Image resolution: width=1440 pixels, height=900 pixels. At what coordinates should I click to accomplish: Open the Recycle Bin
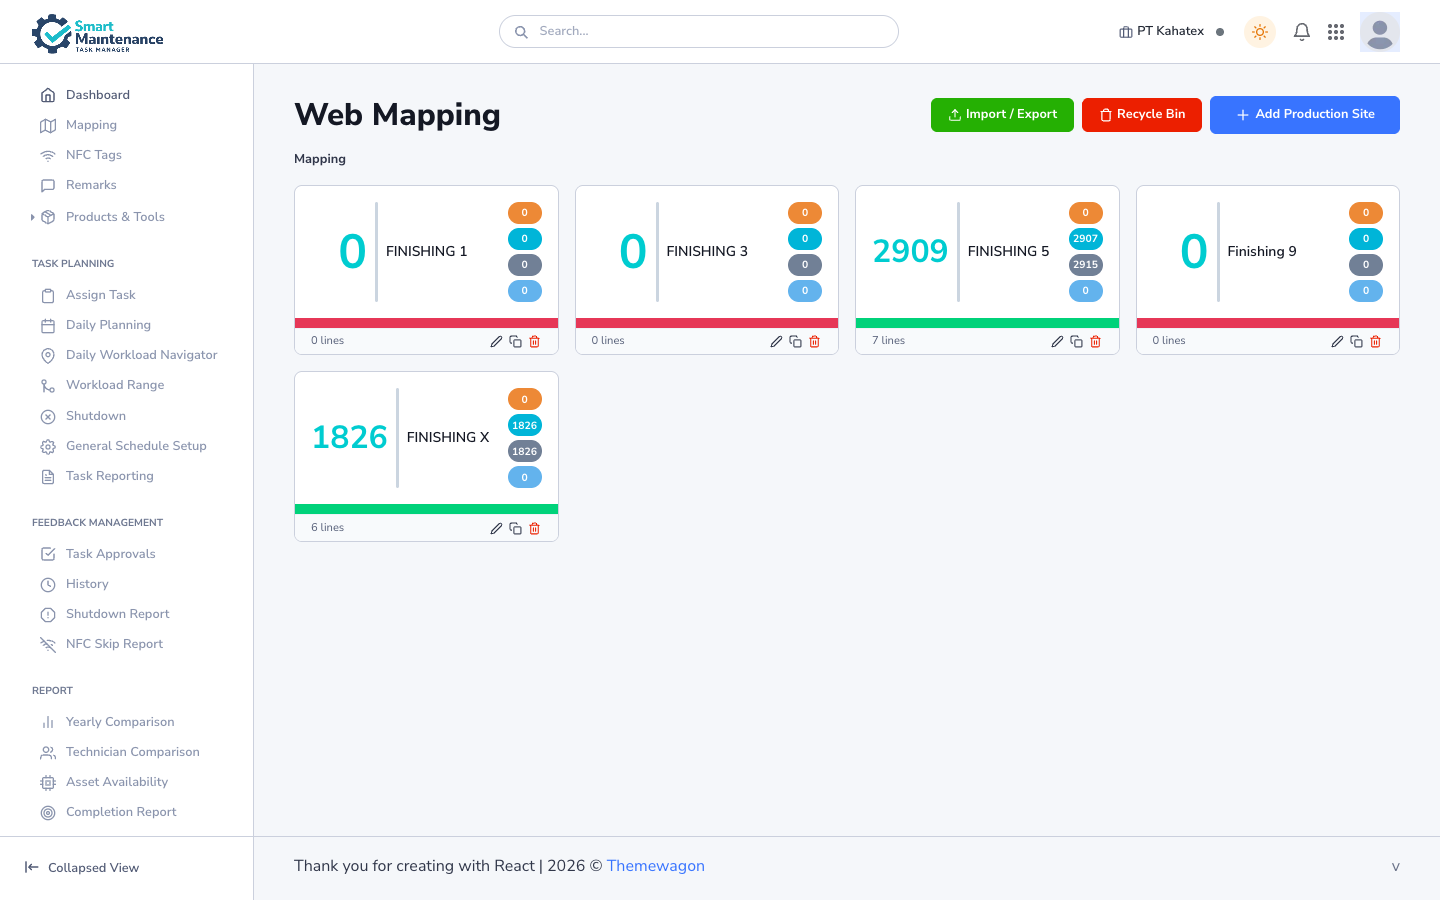point(1141,115)
